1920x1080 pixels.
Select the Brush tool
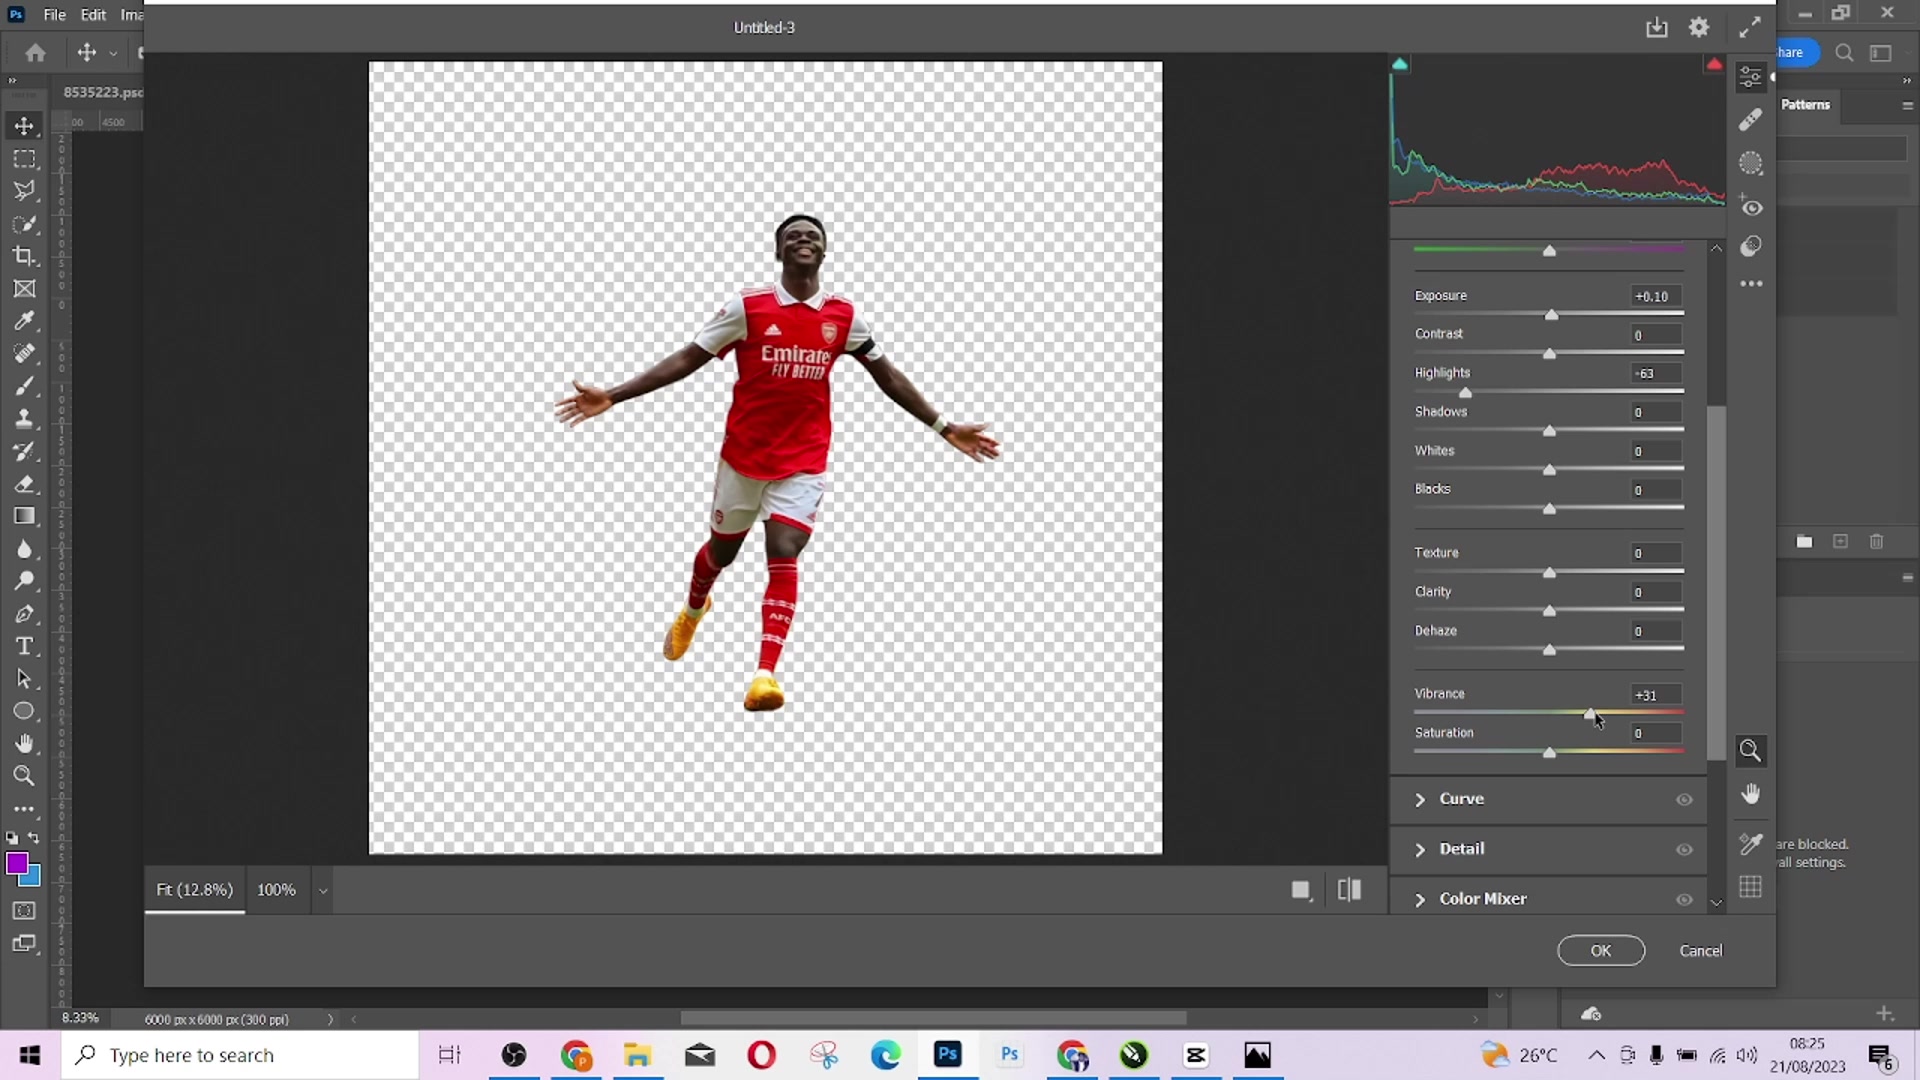click(24, 386)
